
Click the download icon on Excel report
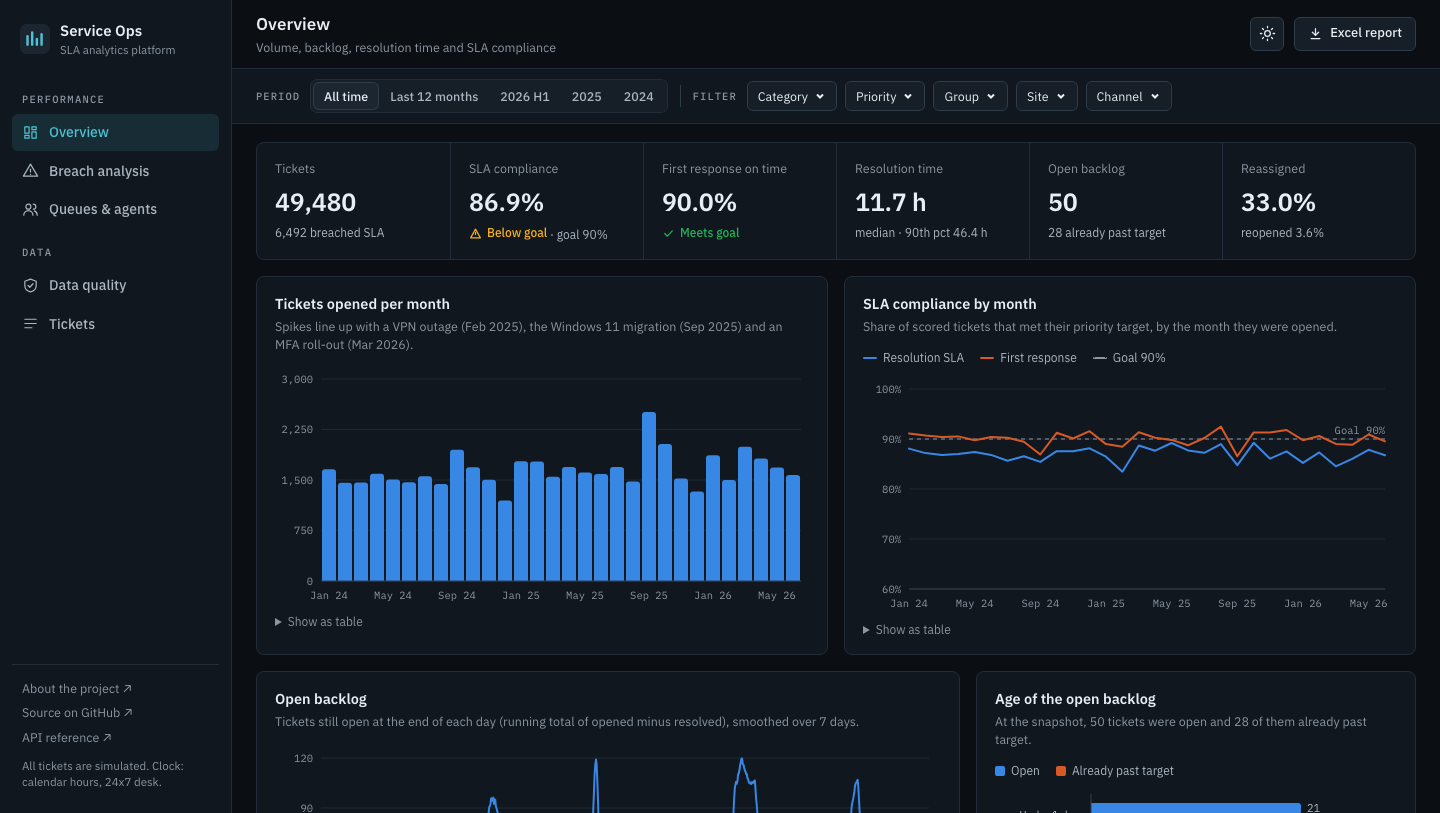coord(1315,33)
